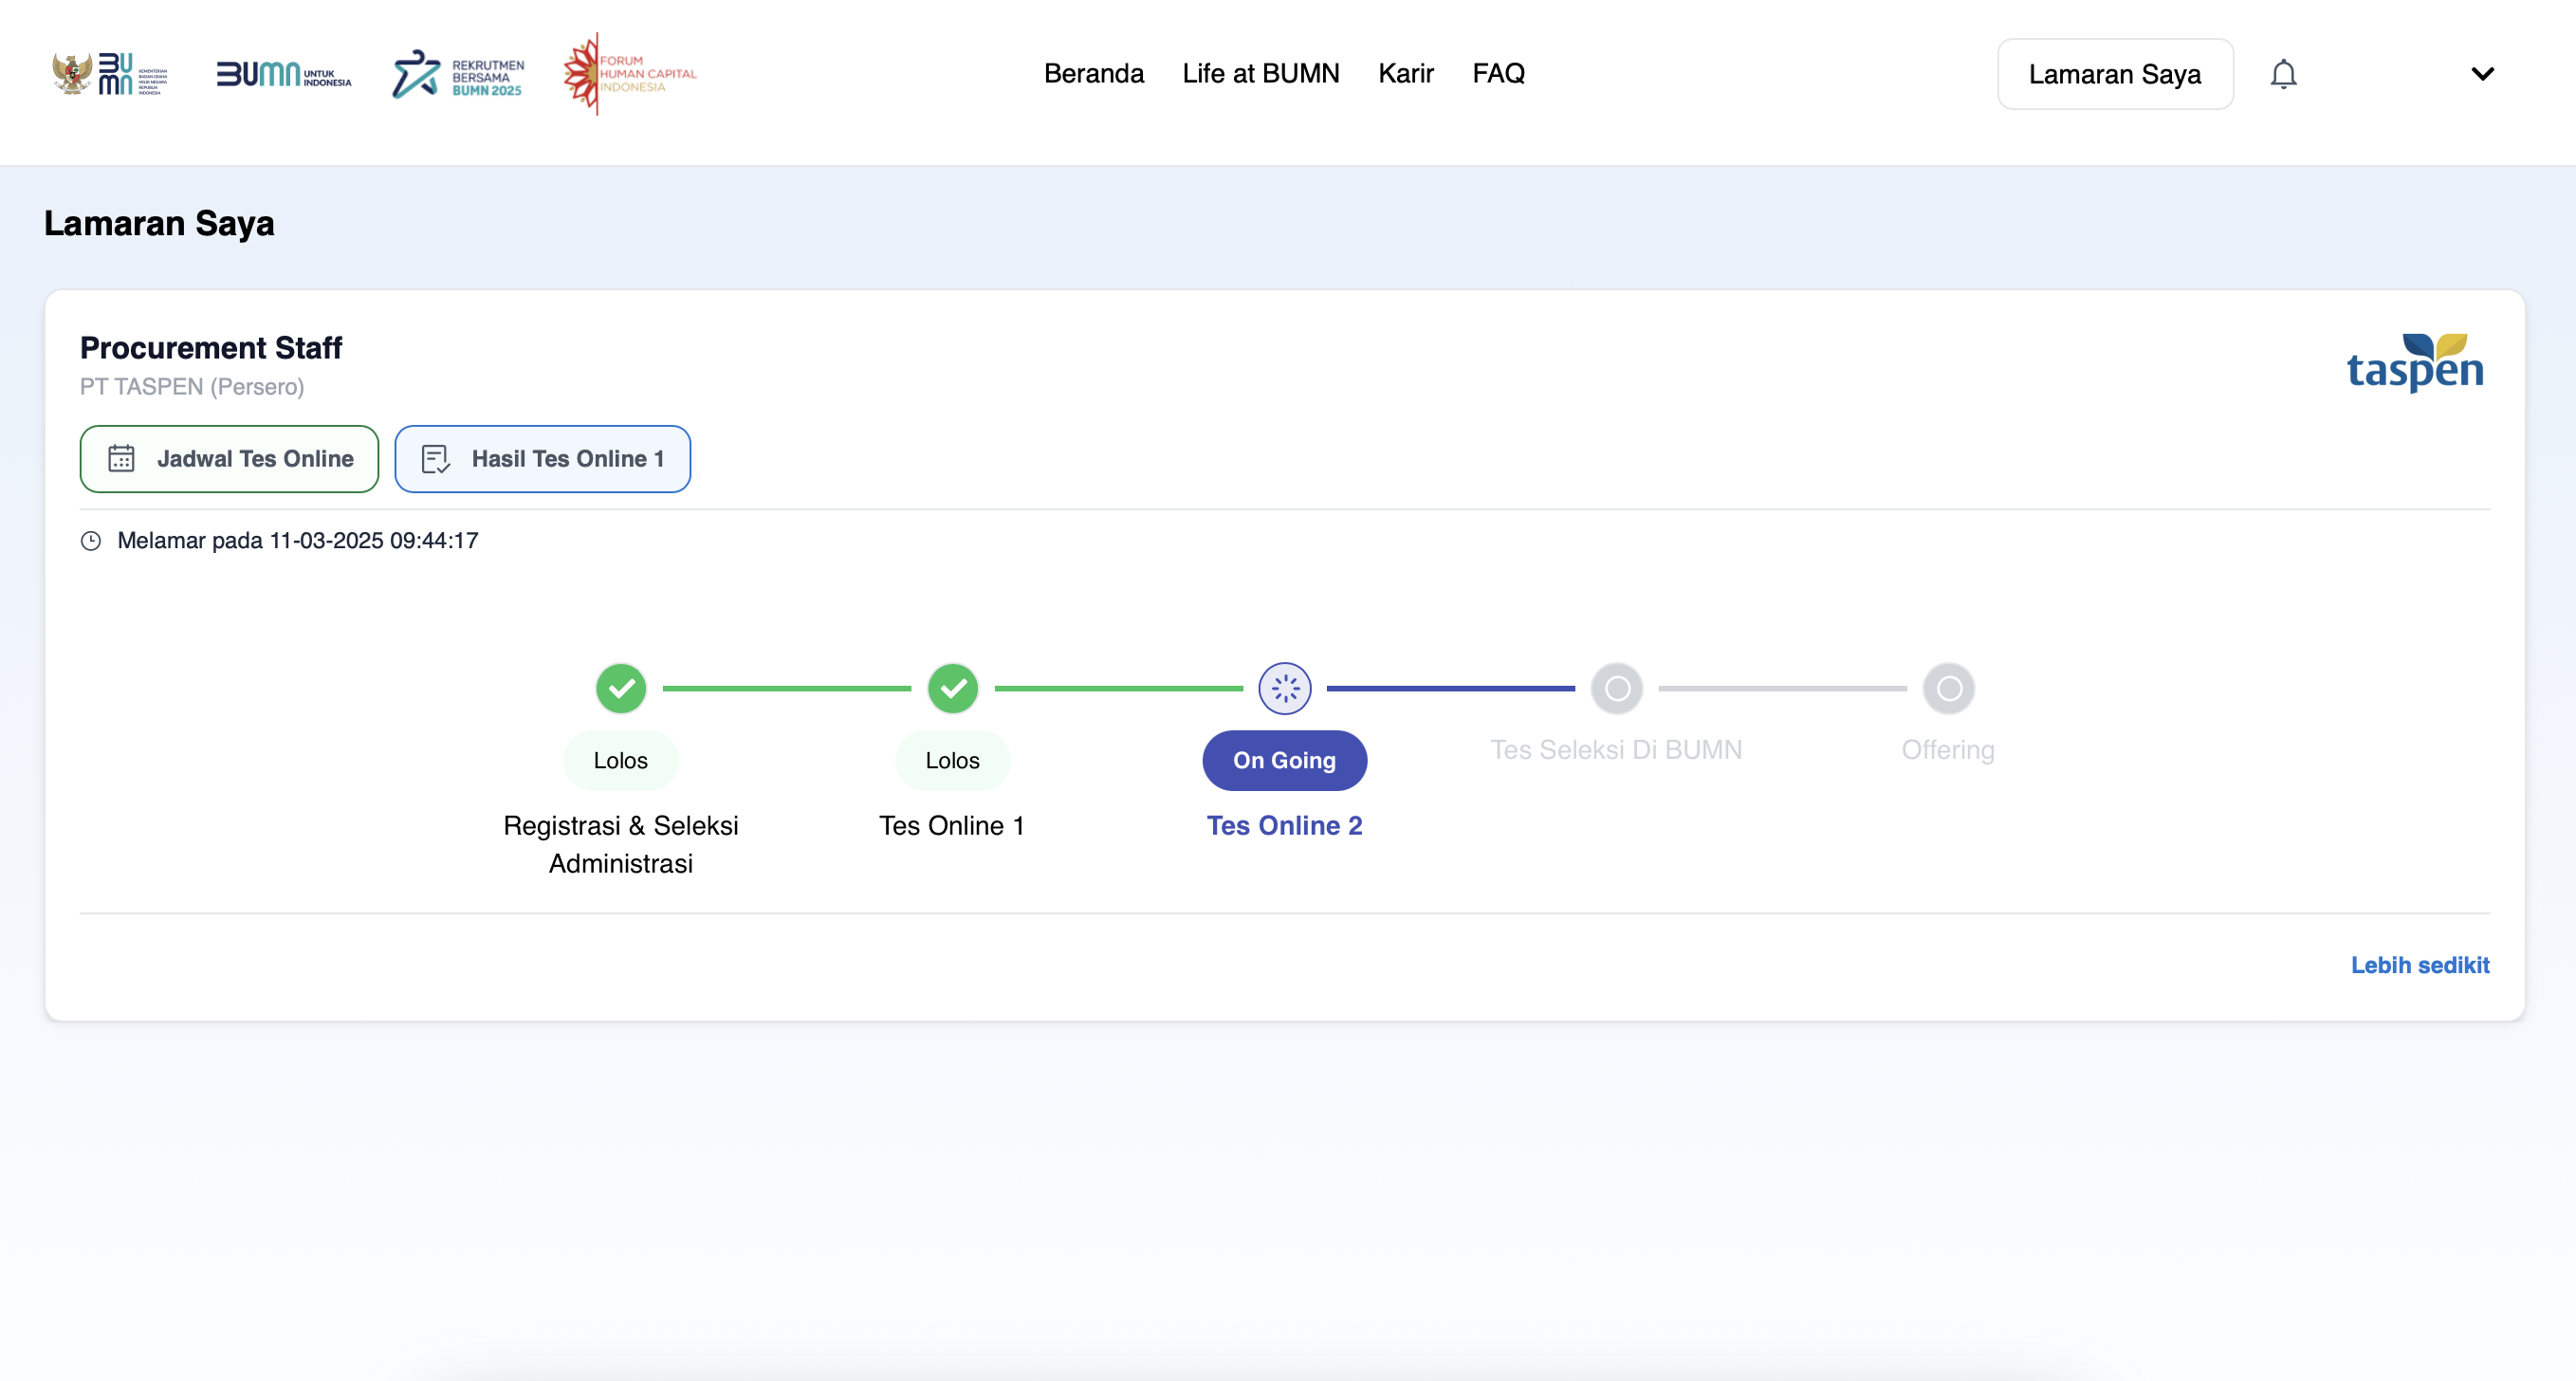Open the FAQ page
Viewport: 2576px width, 1381px height.
[1498, 74]
